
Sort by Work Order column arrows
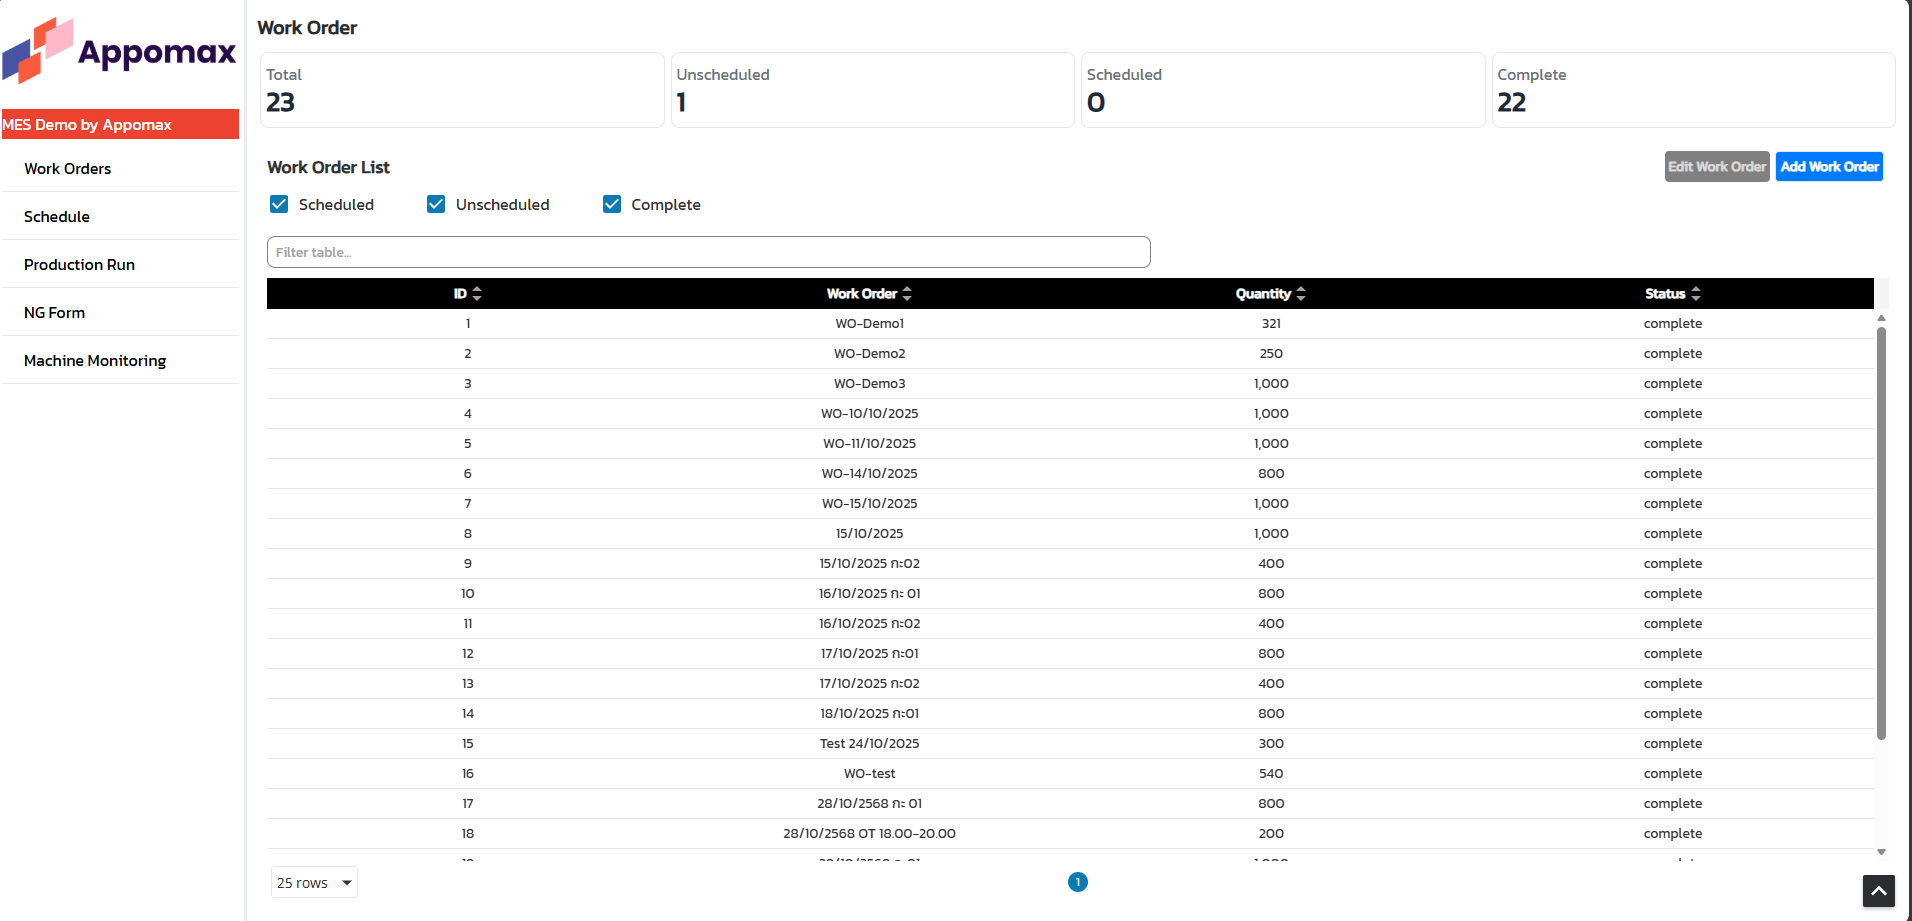tap(907, 294)
